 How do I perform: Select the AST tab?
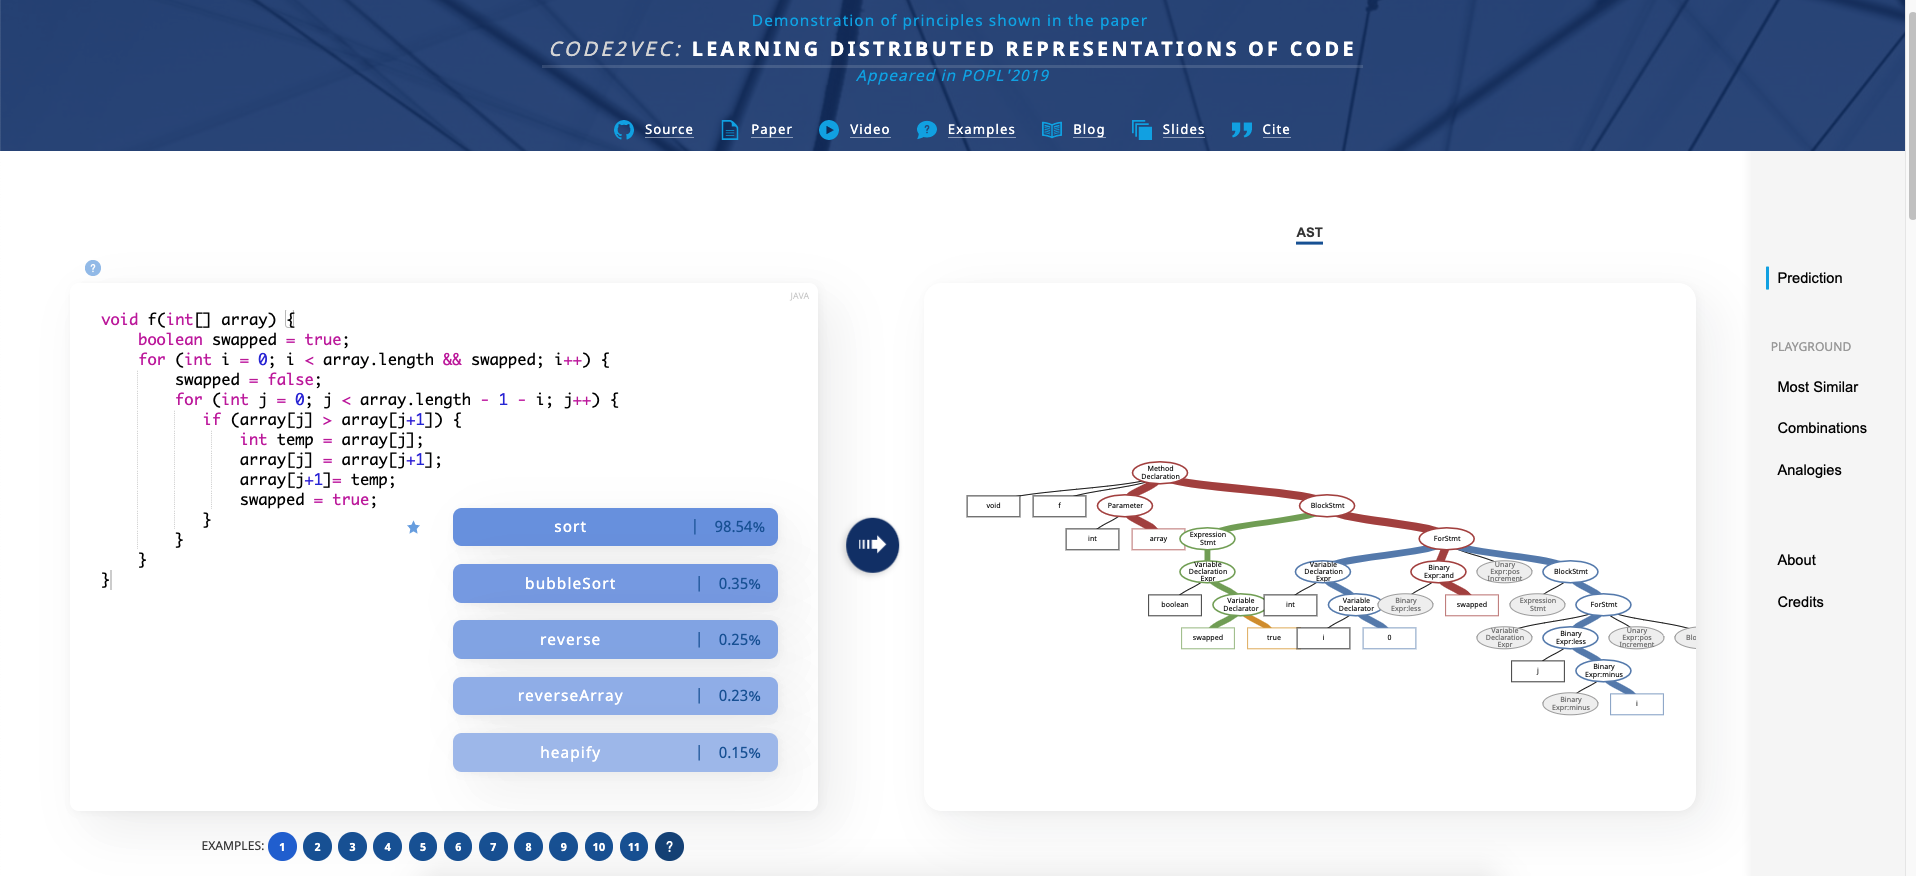click(1309, 233)
